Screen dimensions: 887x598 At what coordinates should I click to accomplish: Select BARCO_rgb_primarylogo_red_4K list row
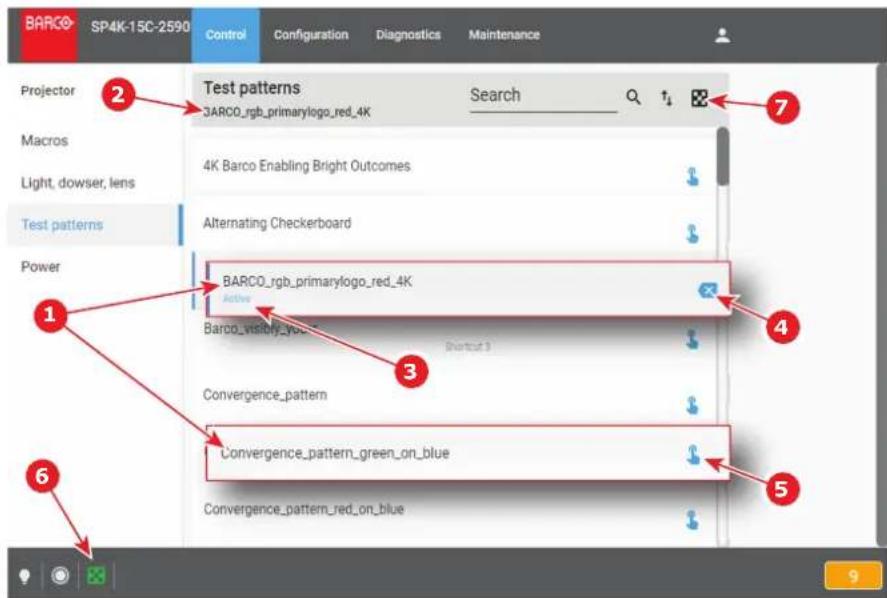(x=468, y=289)
